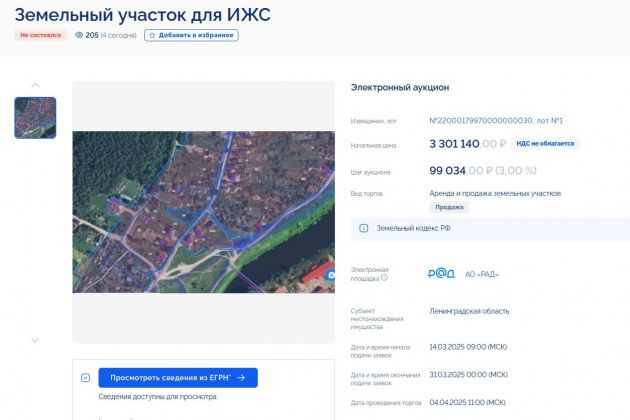This screenshot has width=630, height=420.
Task: Select the 'Электронный аукцион' section heading
Action: coord(400,88)
